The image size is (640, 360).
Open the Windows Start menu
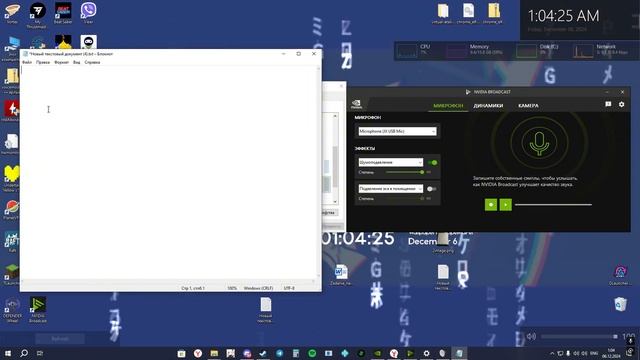(8, 353)
